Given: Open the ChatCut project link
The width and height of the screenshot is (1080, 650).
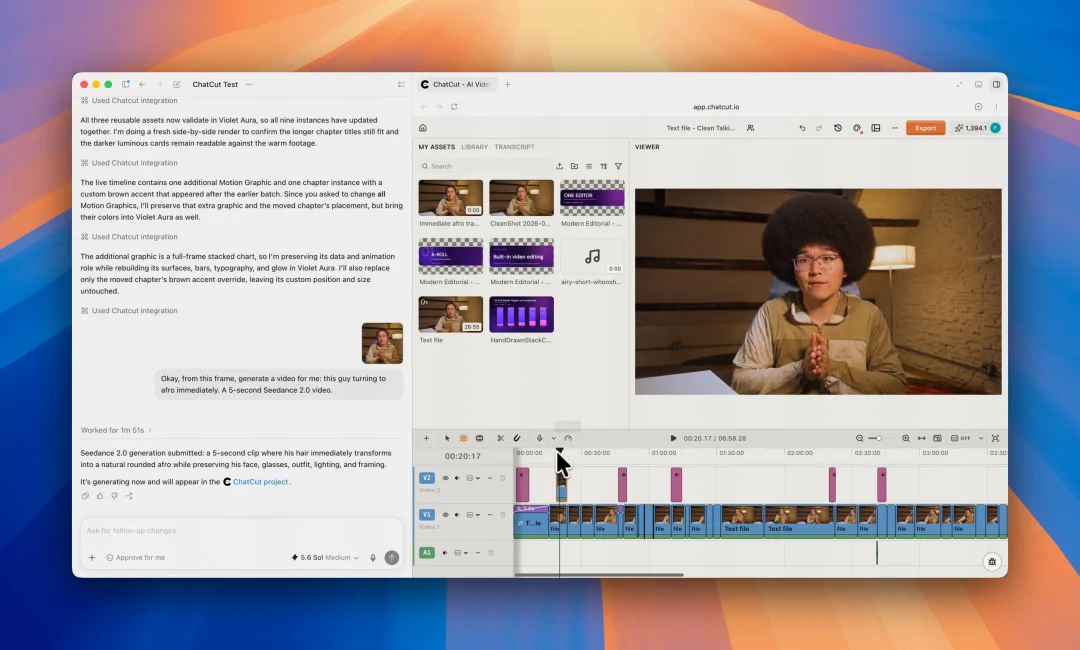Looking at the screenshot, I should [x=260, y=482].
